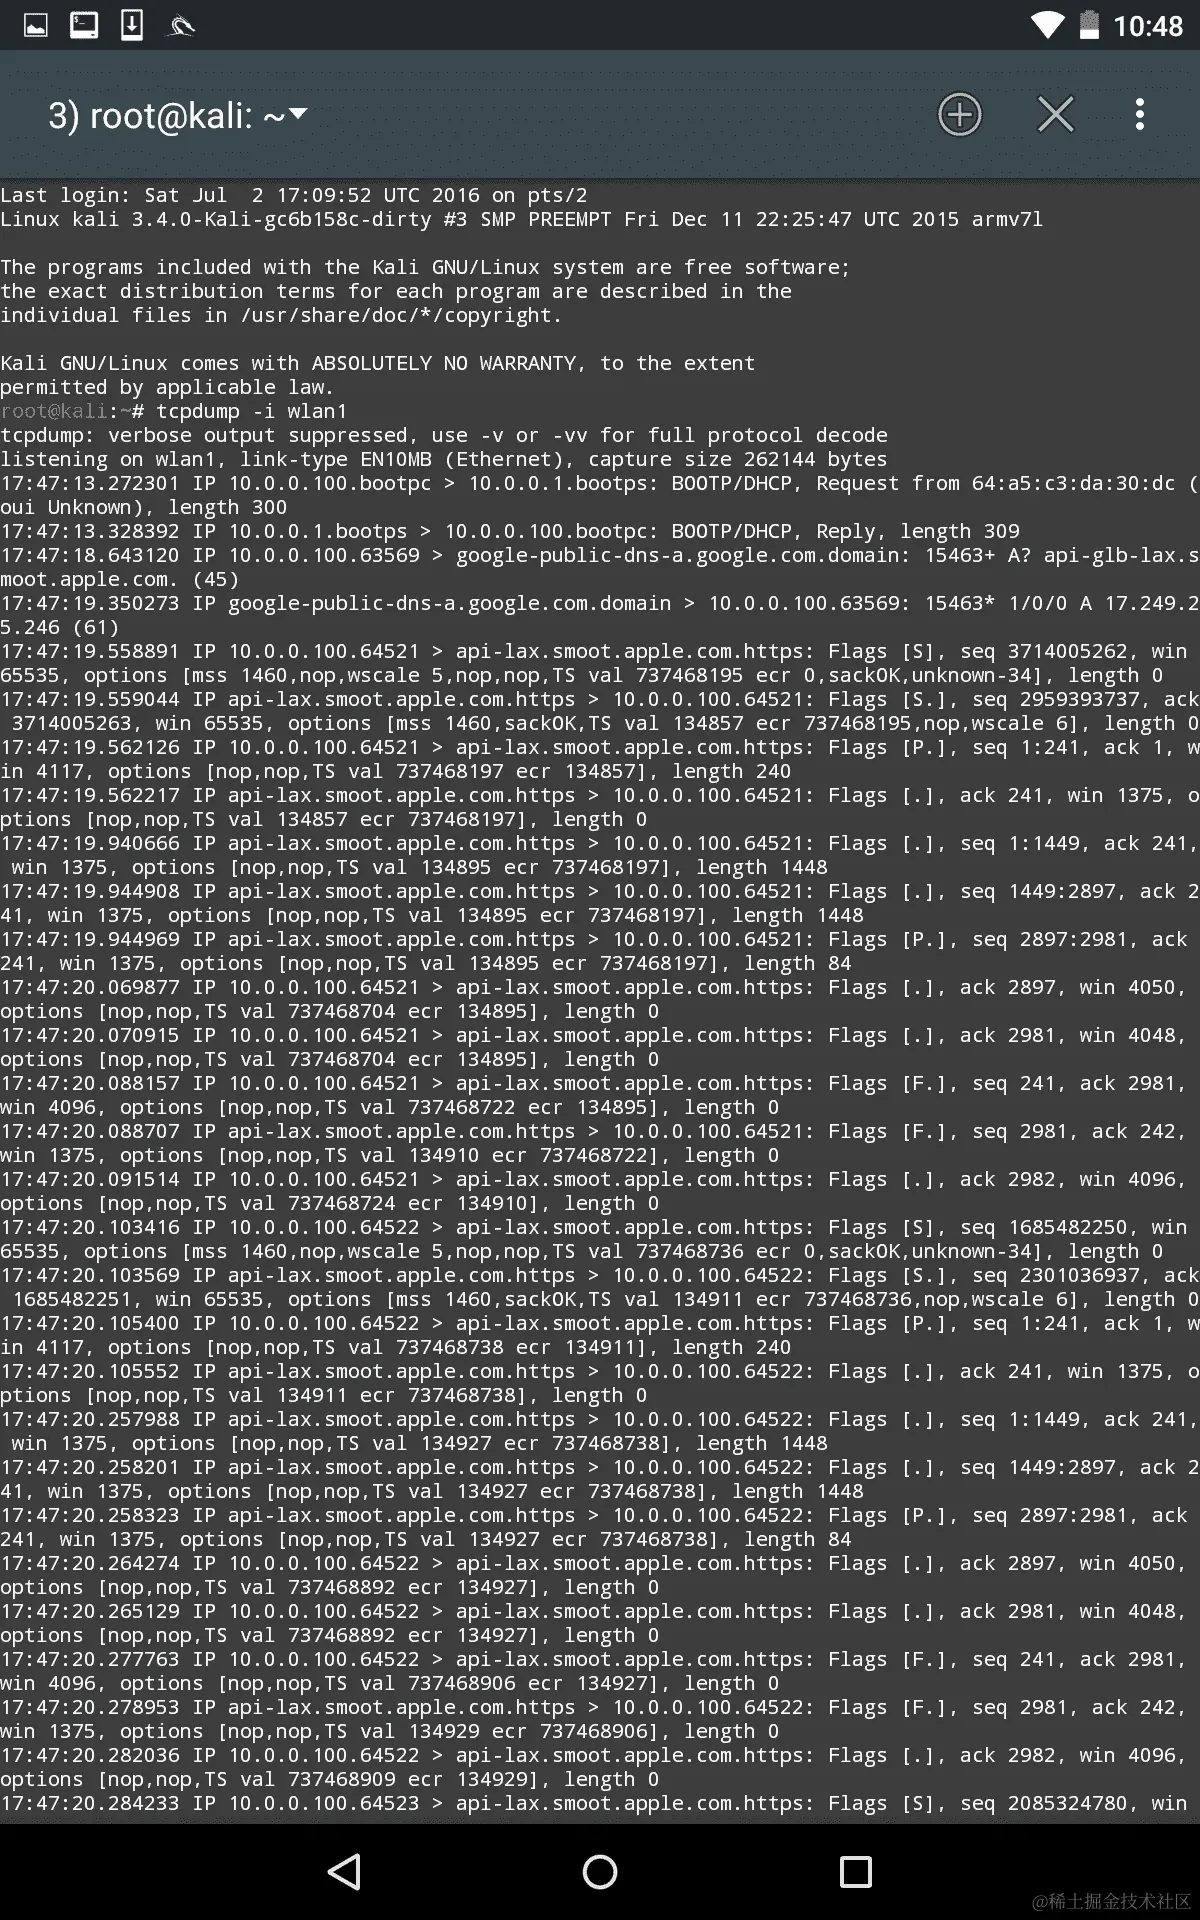This screenshot has width=1200, height=1920.
Task: Tap the Kali dragon notification icon
Action: [x=180, y=26]
